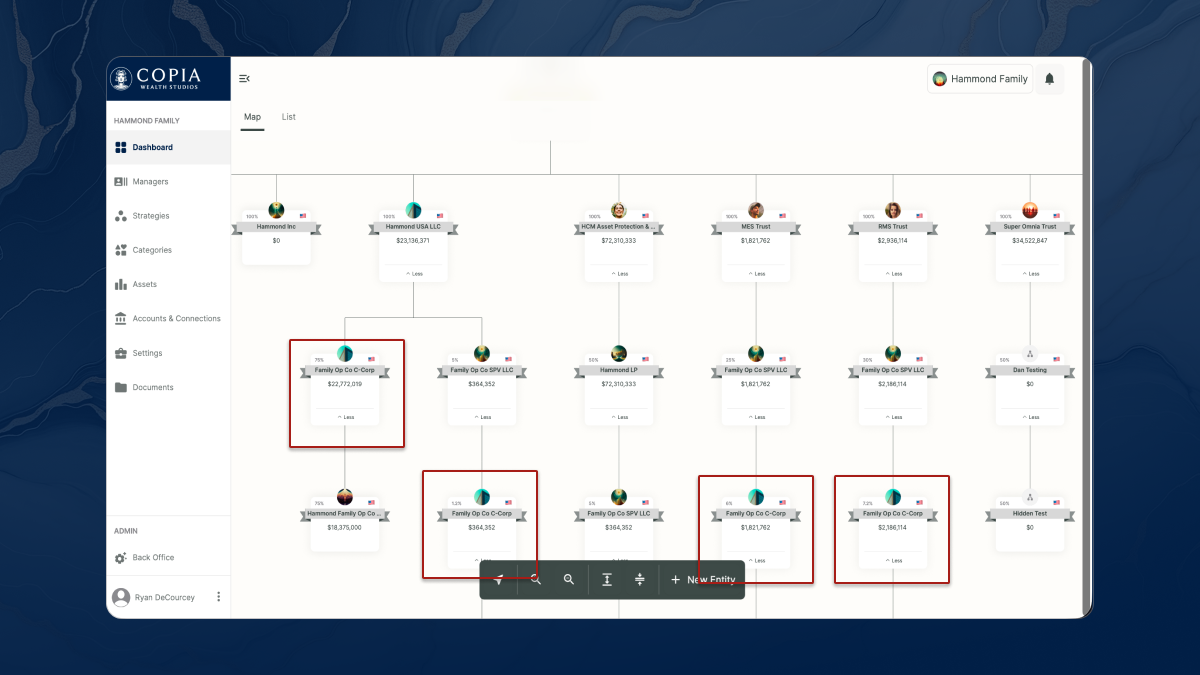Compress vertical spacing in the map toolbar
Viewport: 1200px width, 675px height.
click(x=640, y=580)
